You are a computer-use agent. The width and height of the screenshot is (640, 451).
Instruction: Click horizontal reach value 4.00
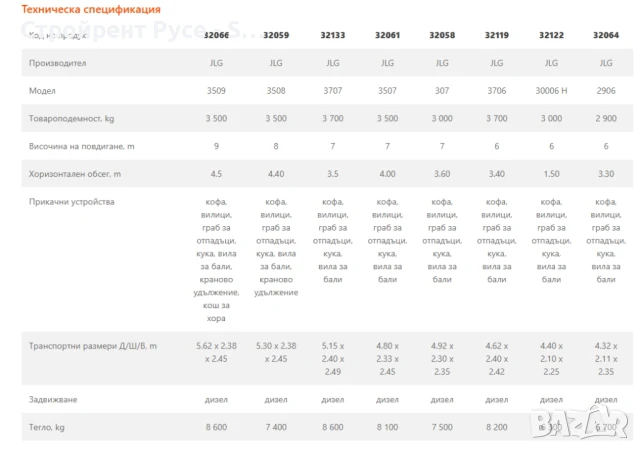click(x=387, y=174)
